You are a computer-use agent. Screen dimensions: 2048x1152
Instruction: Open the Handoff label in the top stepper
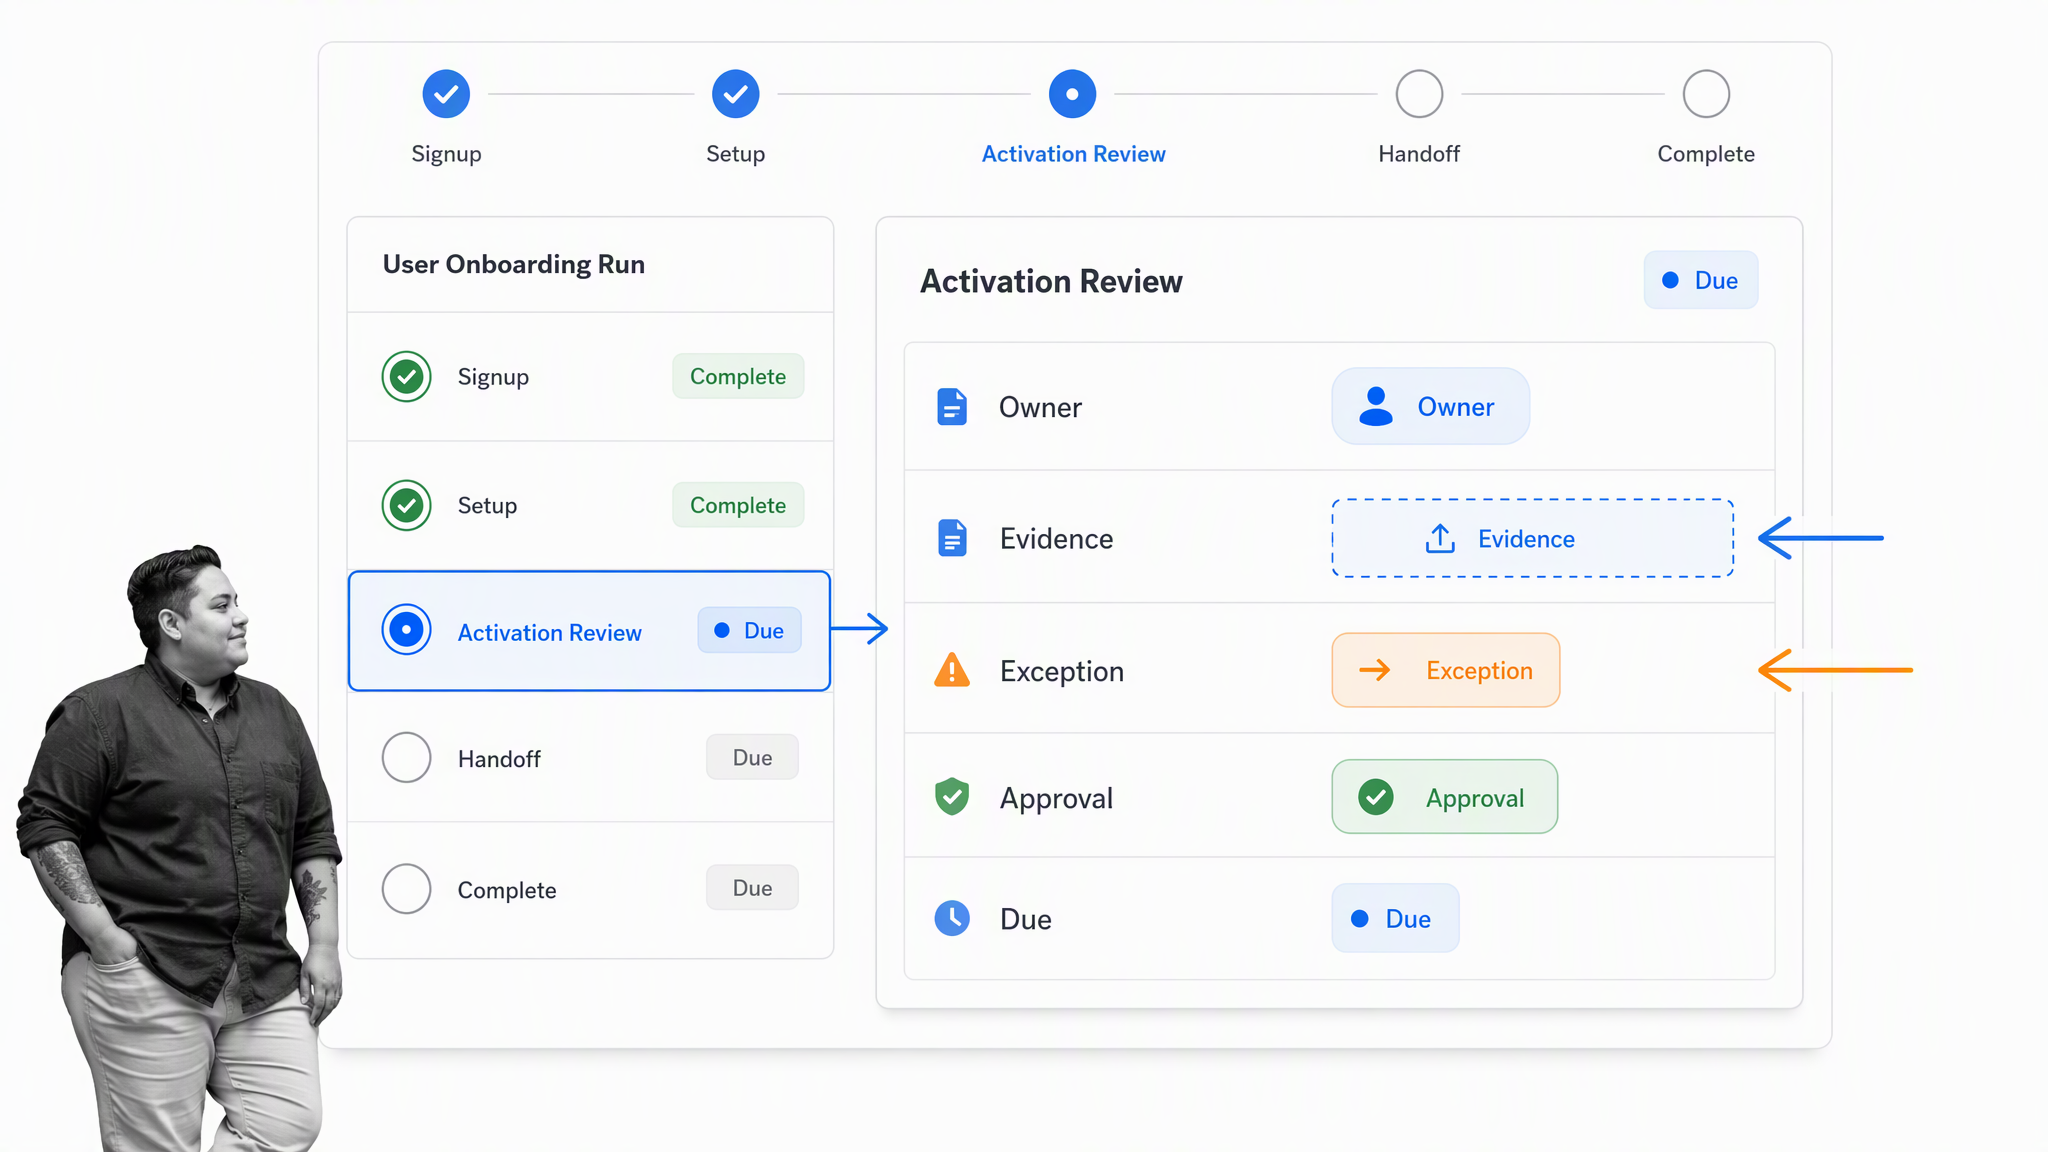[1419, 154]
